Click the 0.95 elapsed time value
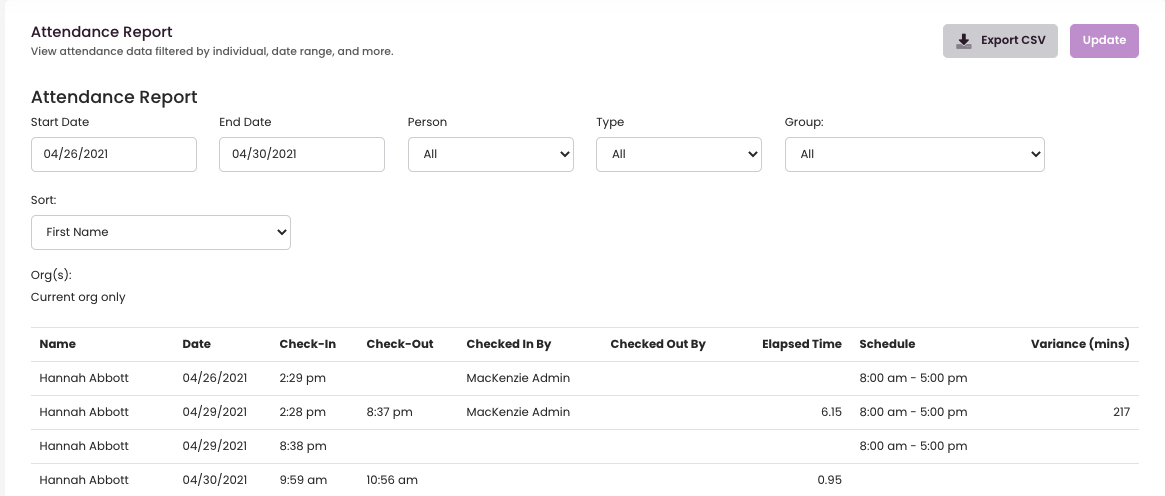Image resolution: width=1165 pixels, height=496 pixels. pos(830,480)
